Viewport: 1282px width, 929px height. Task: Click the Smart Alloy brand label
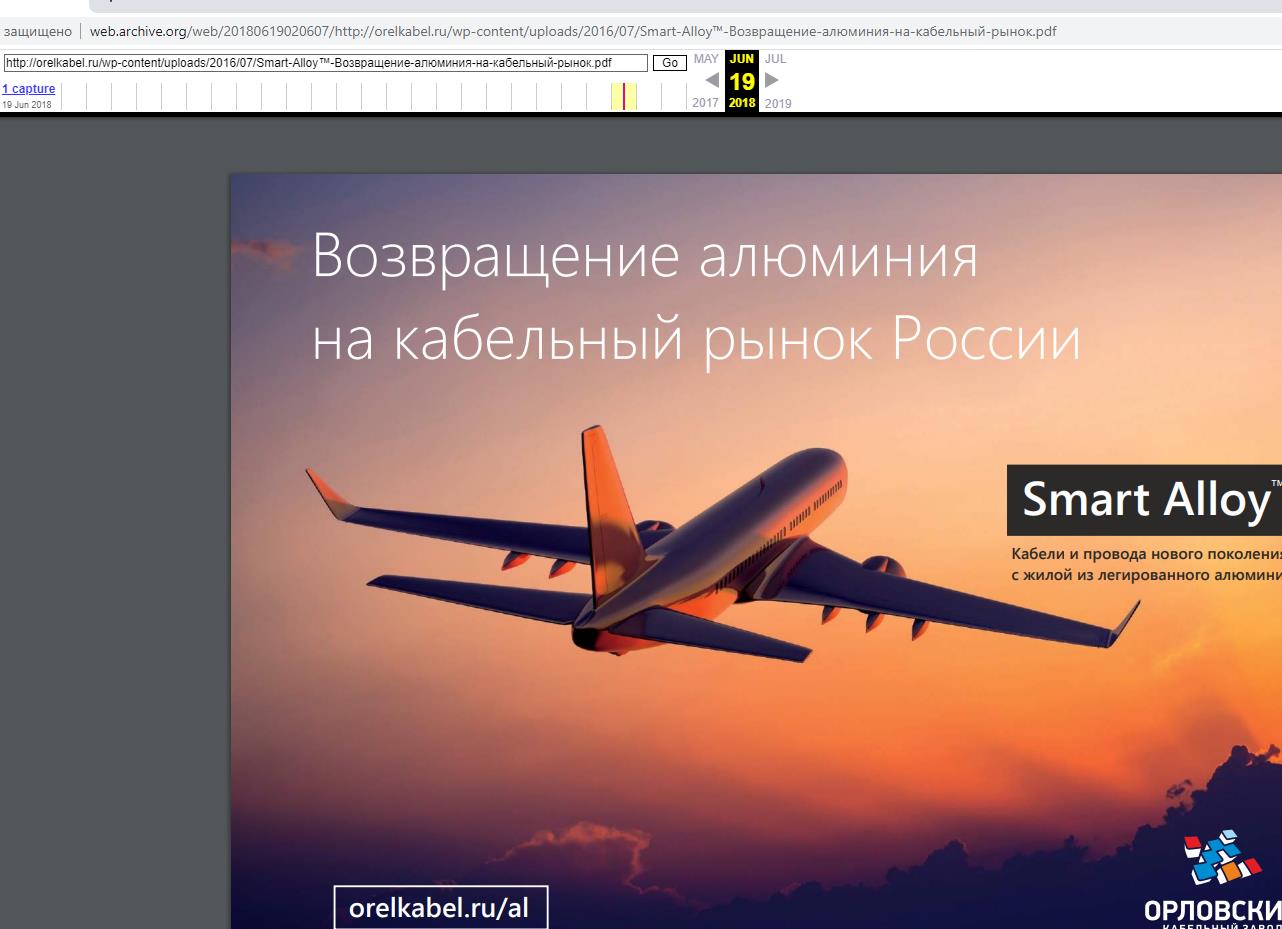[1144, 499]
